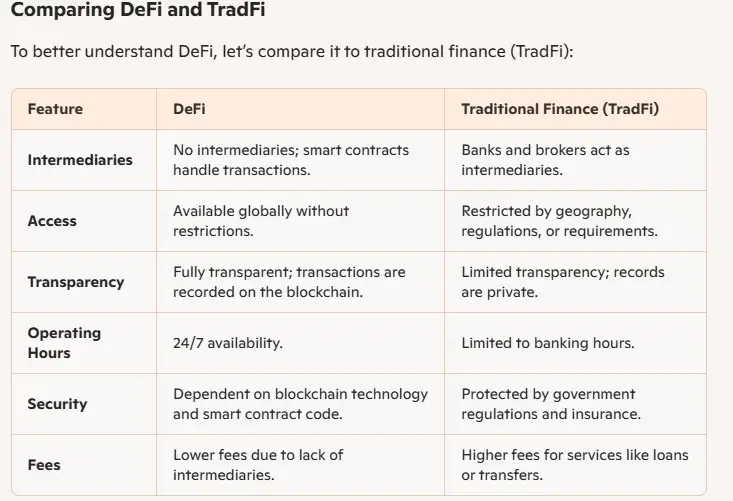Select the 'Lower fees due to lack of intermediaries' cell
This screenshot has width=733, height=501.
point(258,465)
